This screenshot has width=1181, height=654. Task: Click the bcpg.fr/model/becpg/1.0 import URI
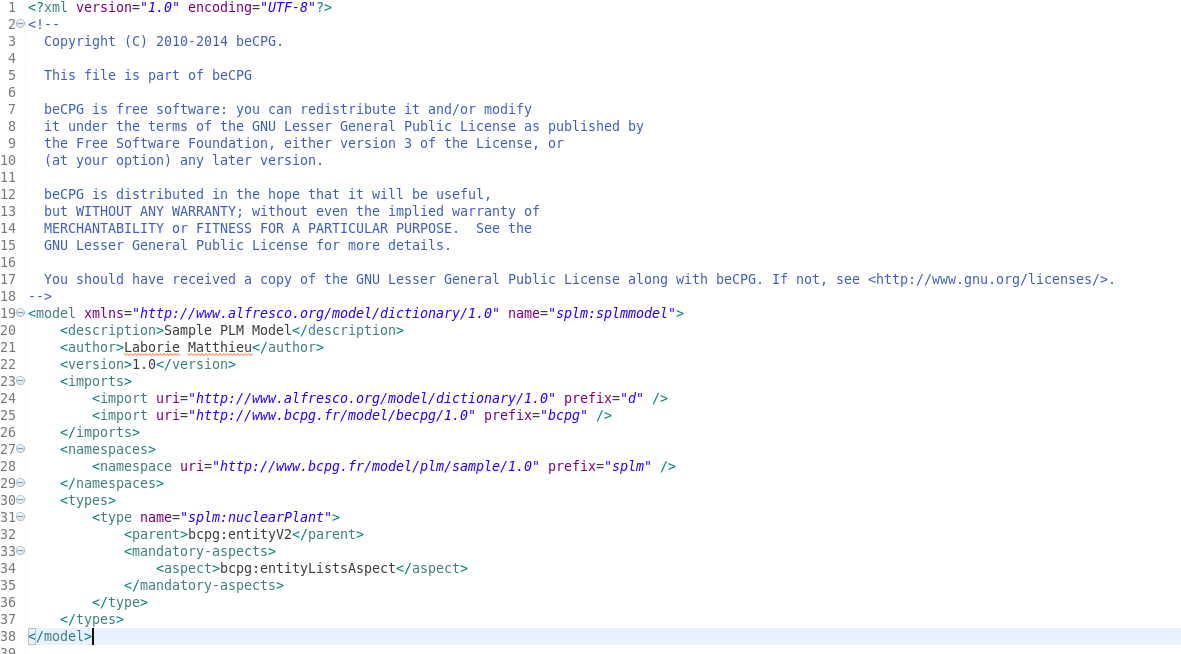coord(331,415)
